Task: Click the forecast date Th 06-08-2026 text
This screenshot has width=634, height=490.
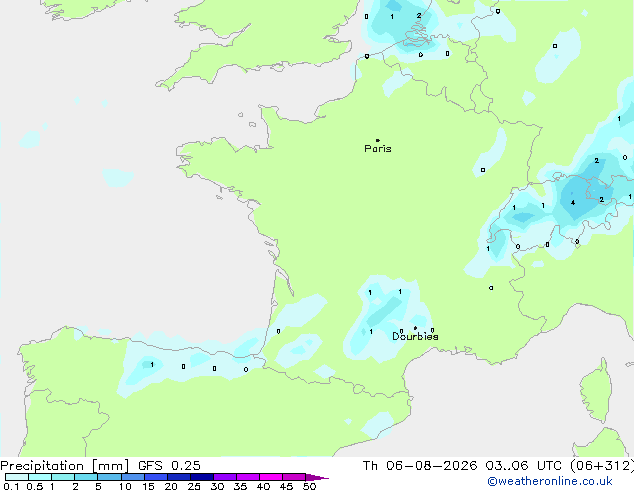Action: [420, 466]
